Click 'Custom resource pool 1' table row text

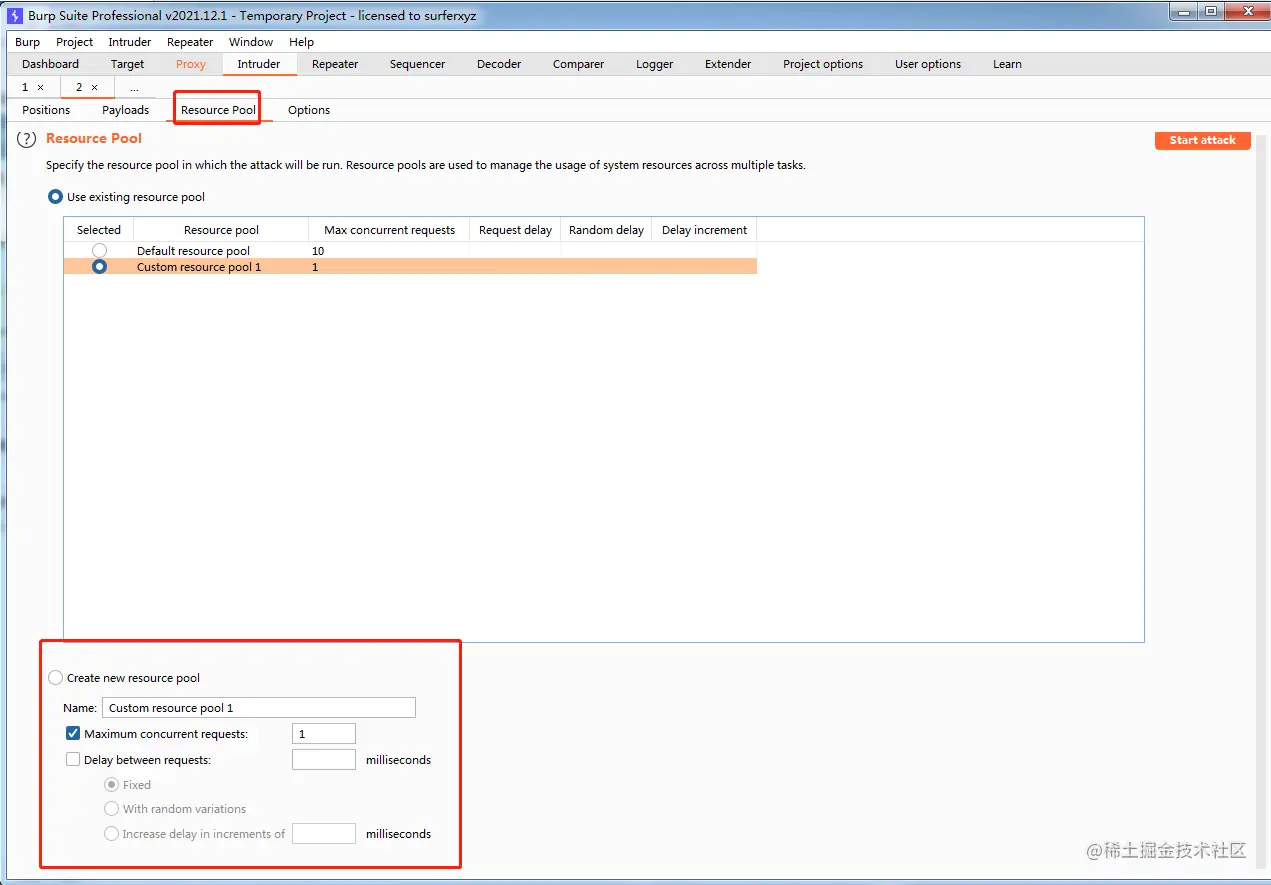199,267
